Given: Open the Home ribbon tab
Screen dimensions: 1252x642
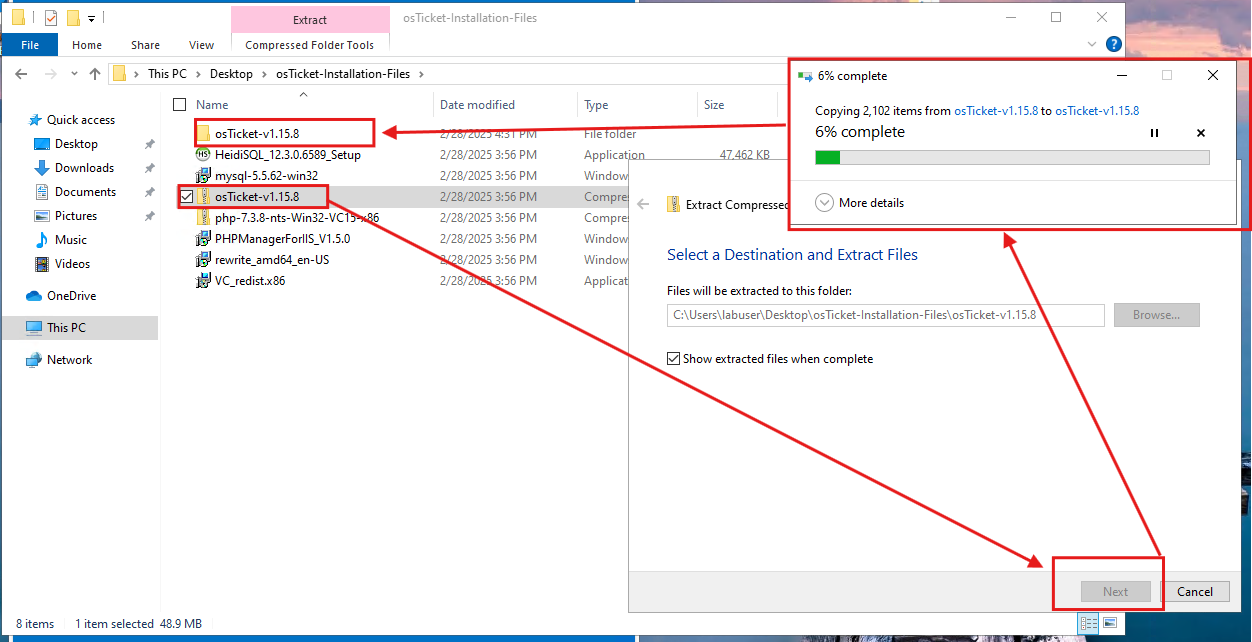Looking at the screenshot, I should 87,45.
